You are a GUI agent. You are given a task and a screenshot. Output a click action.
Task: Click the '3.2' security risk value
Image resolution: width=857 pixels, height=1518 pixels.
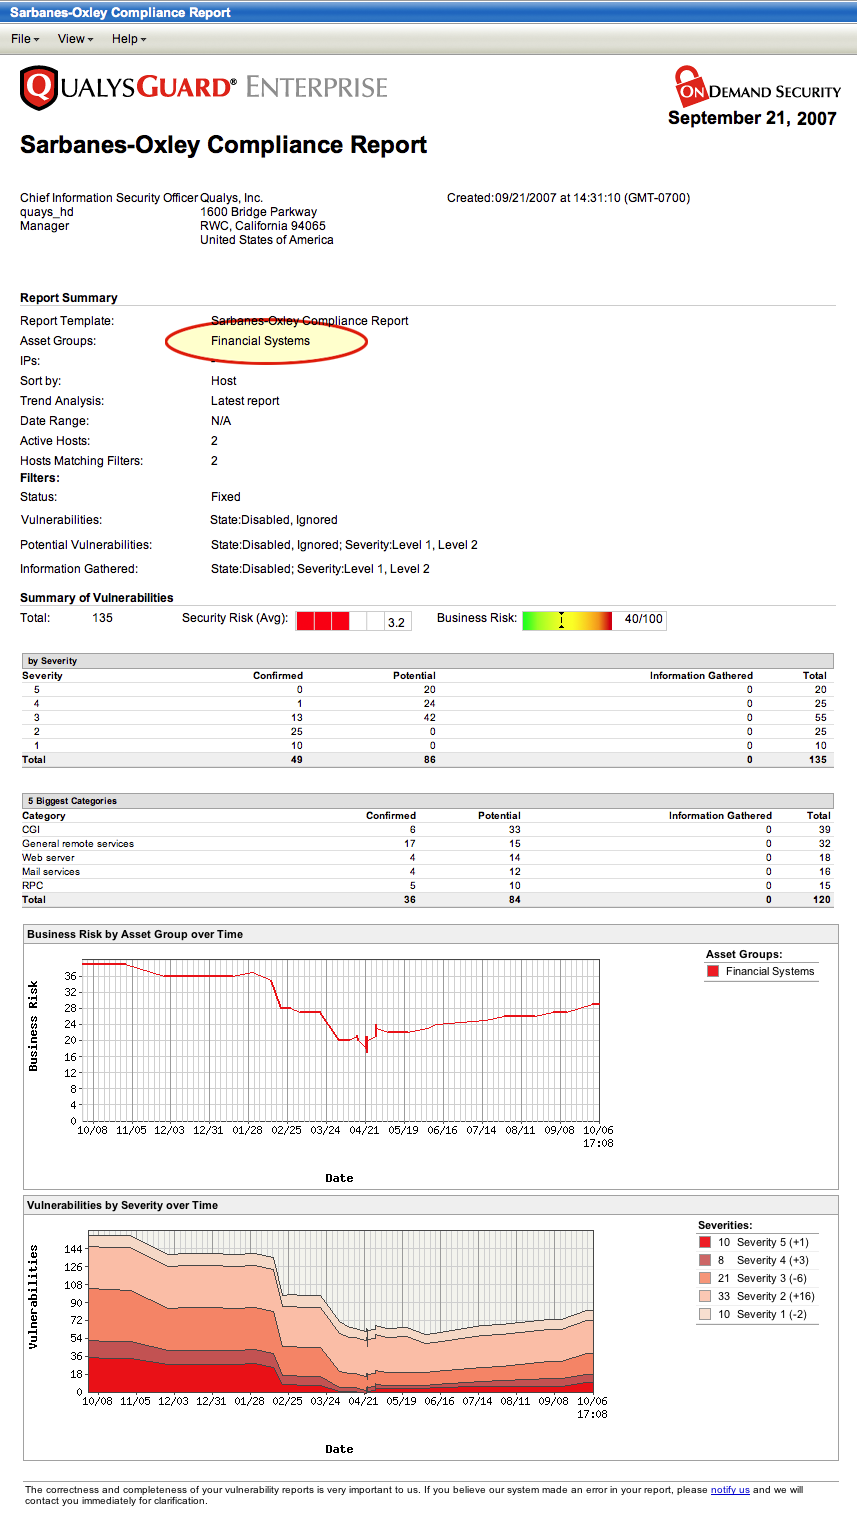(396, 622)
